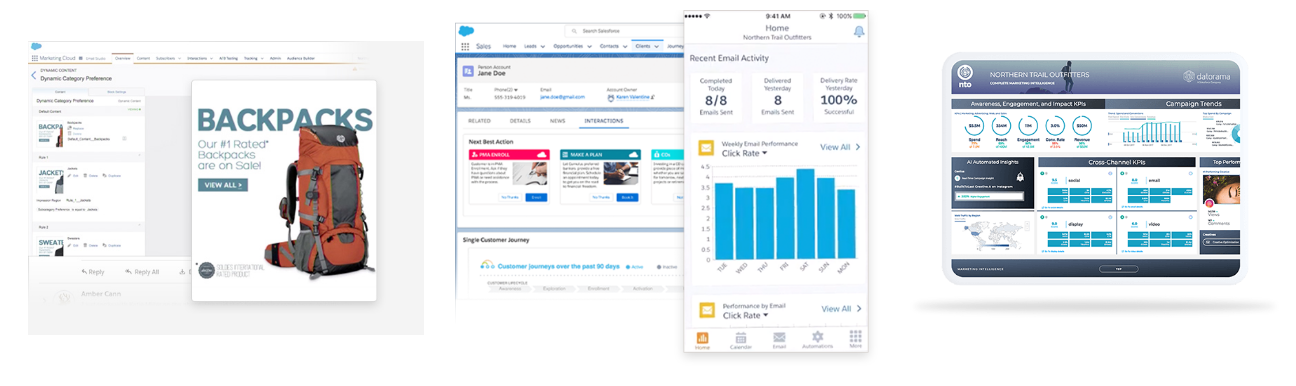1296x386 pixels.
Task: Tap the Home icon in bottom bar
Action: pos(702,337)
